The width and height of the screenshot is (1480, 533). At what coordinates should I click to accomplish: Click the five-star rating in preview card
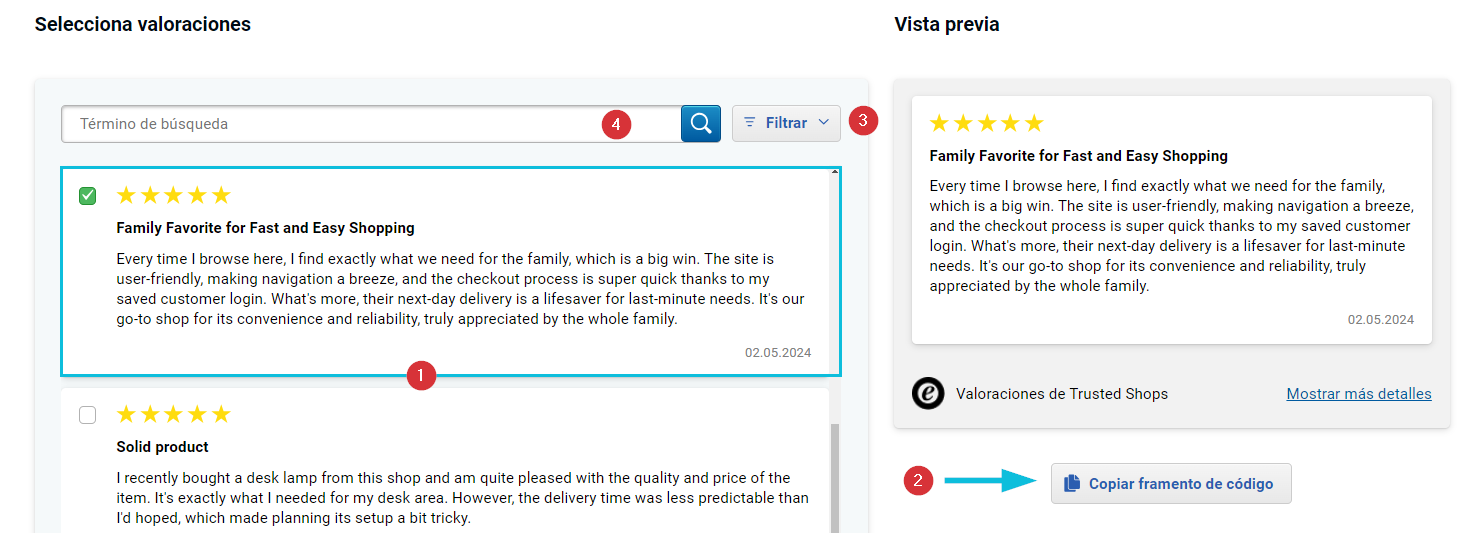coord(987,123)
